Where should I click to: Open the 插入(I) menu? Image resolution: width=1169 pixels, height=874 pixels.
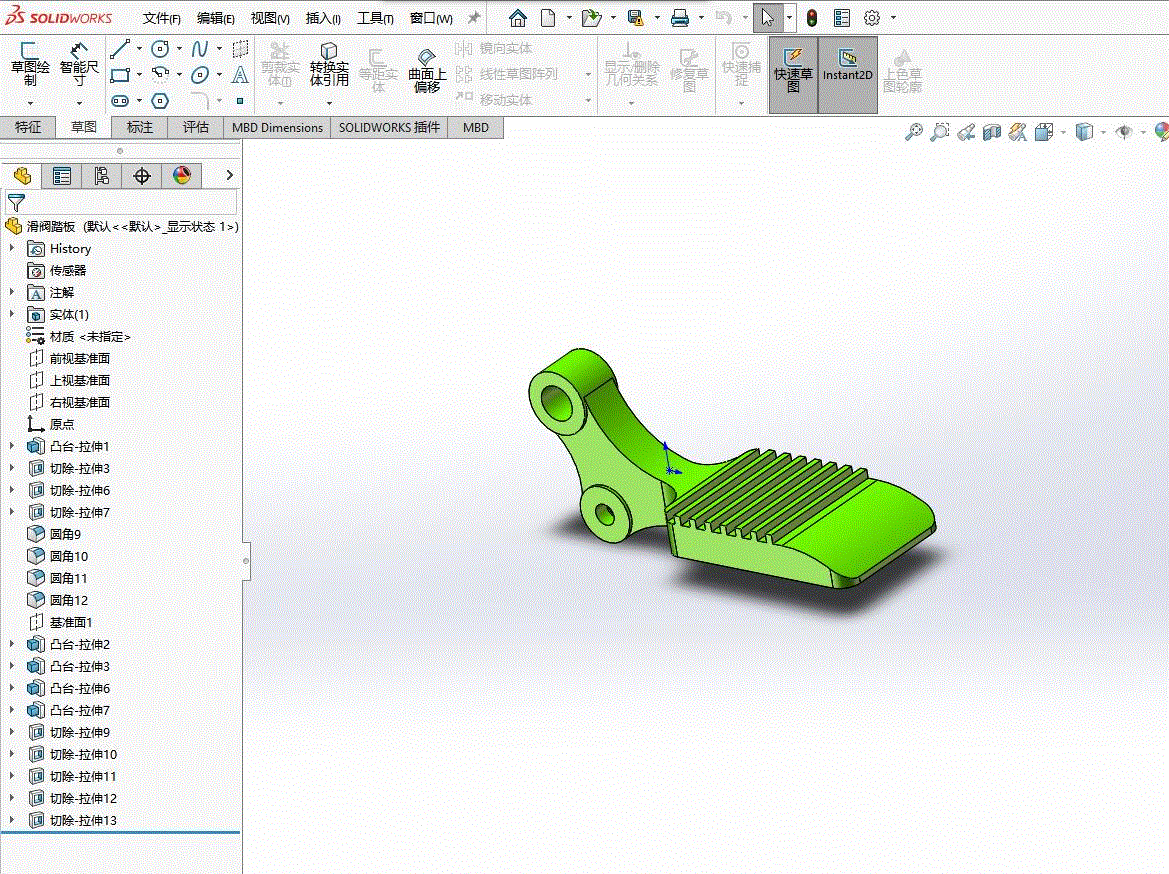tap(323, 18)
